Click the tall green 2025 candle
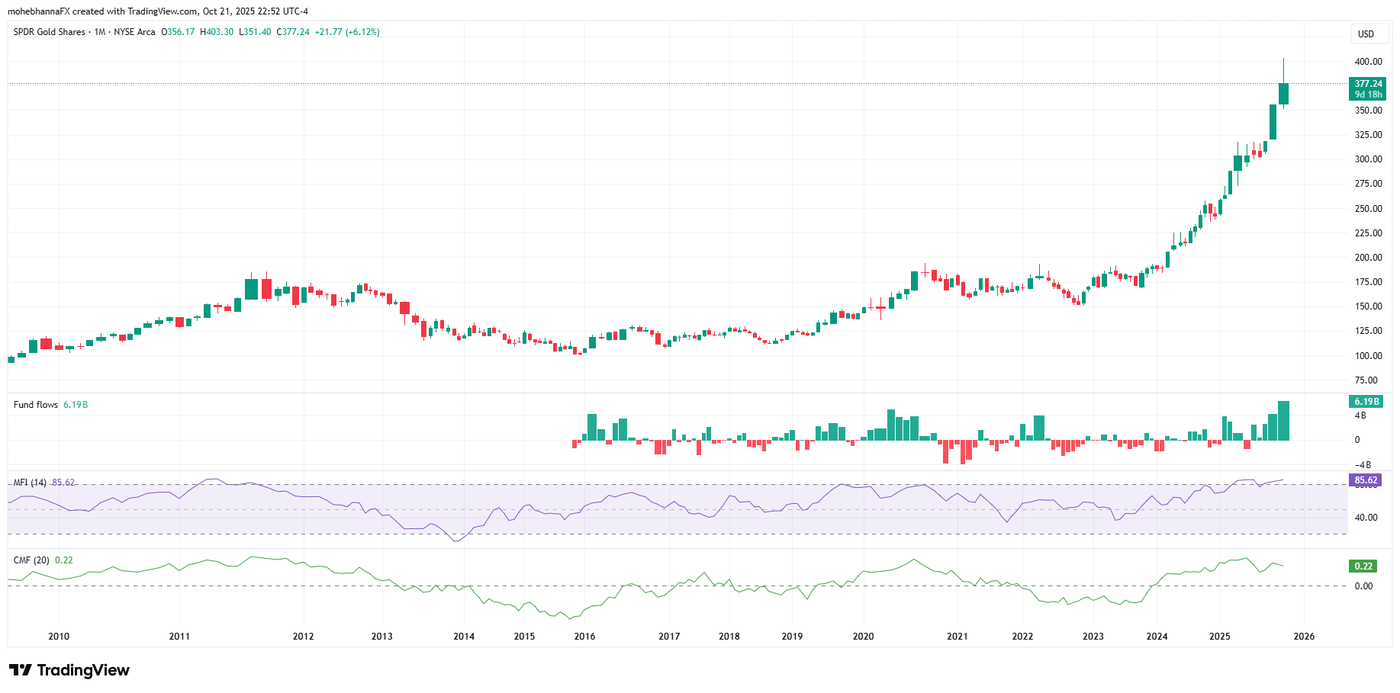The height and width of the screenshot is (693, 1400). 1273,120
